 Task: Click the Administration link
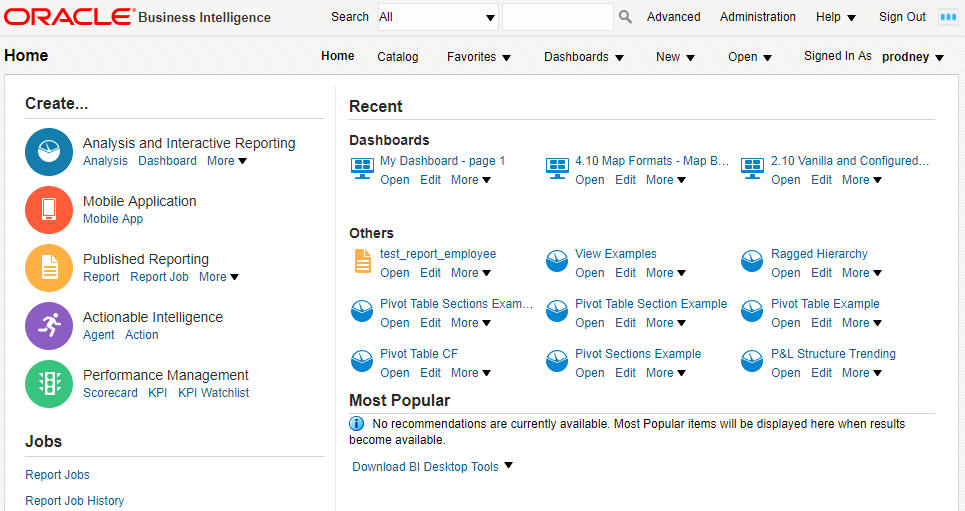point(758,17)
